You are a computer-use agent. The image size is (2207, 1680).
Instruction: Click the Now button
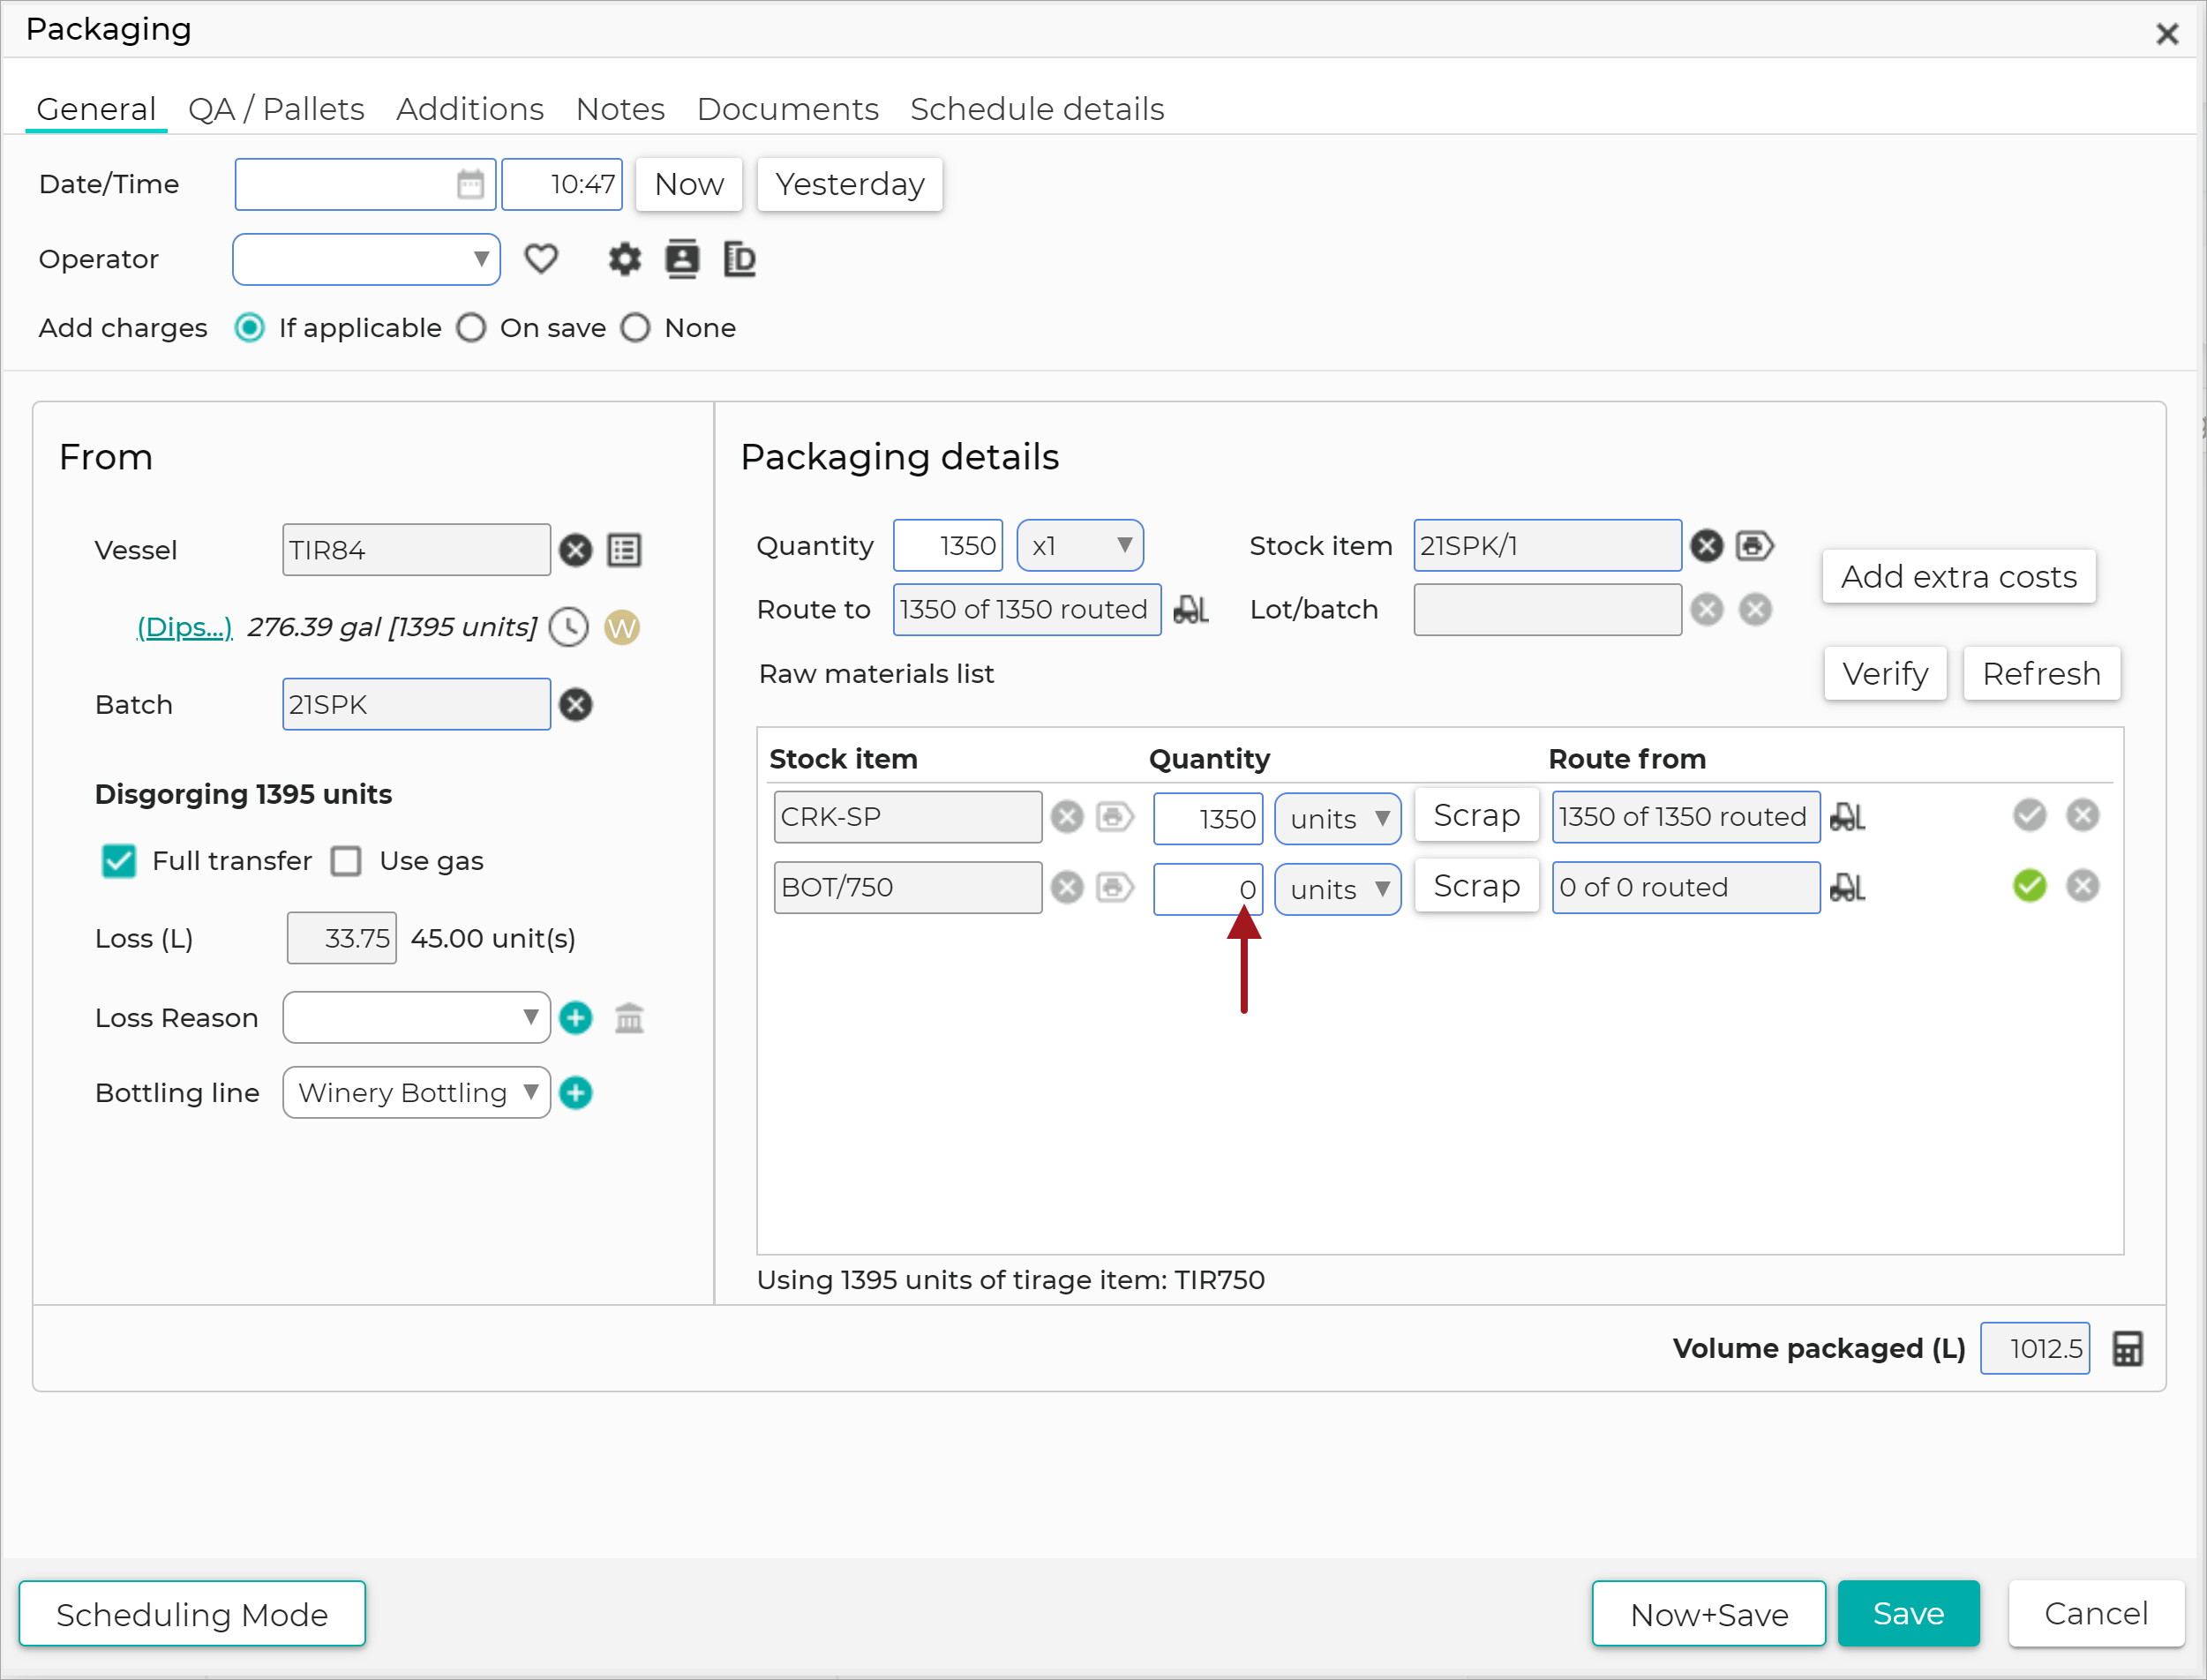tap(689, 184)
